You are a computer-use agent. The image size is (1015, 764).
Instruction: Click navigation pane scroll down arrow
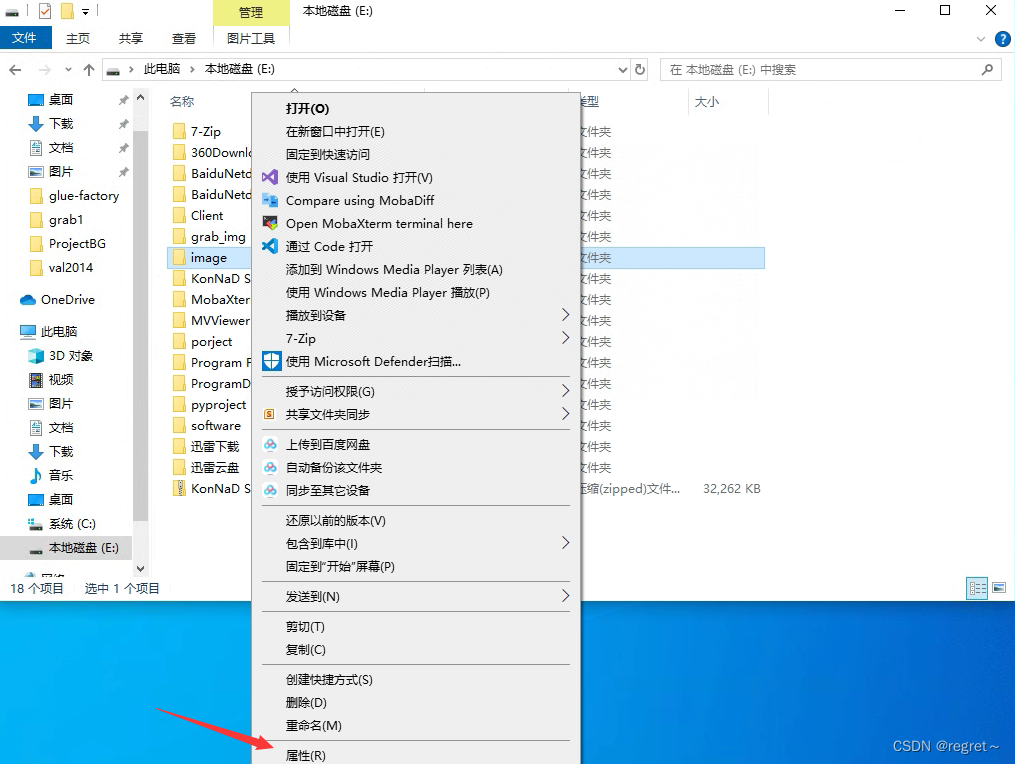(x=140, y=568)
